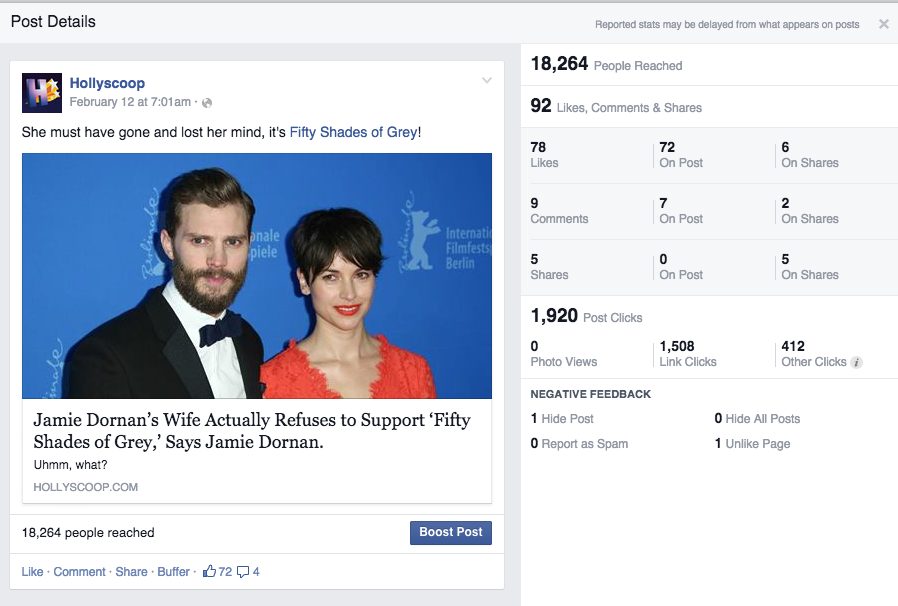Close the Post Details dialog
The image size is (898, 606).
click(884, 24)
